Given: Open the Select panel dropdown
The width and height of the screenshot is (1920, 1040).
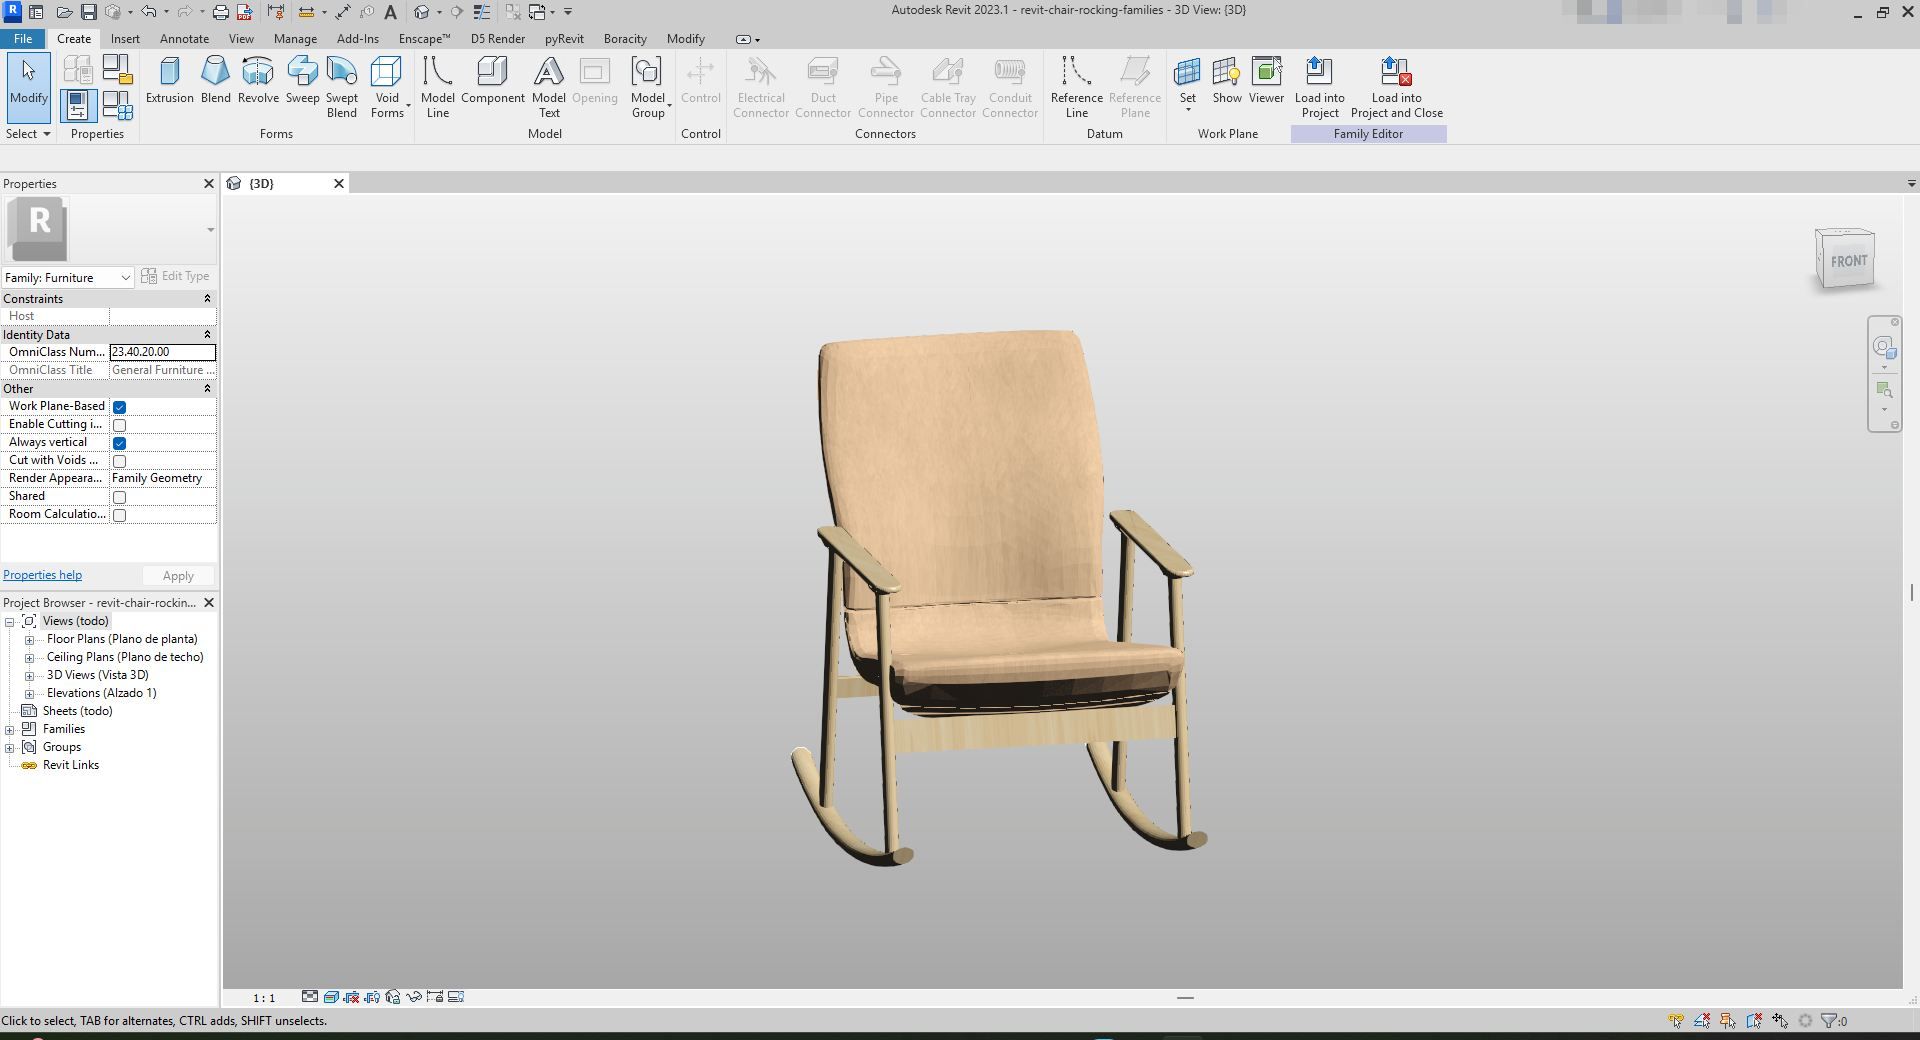Looking at the screenshot, I should tap(28, 134).
